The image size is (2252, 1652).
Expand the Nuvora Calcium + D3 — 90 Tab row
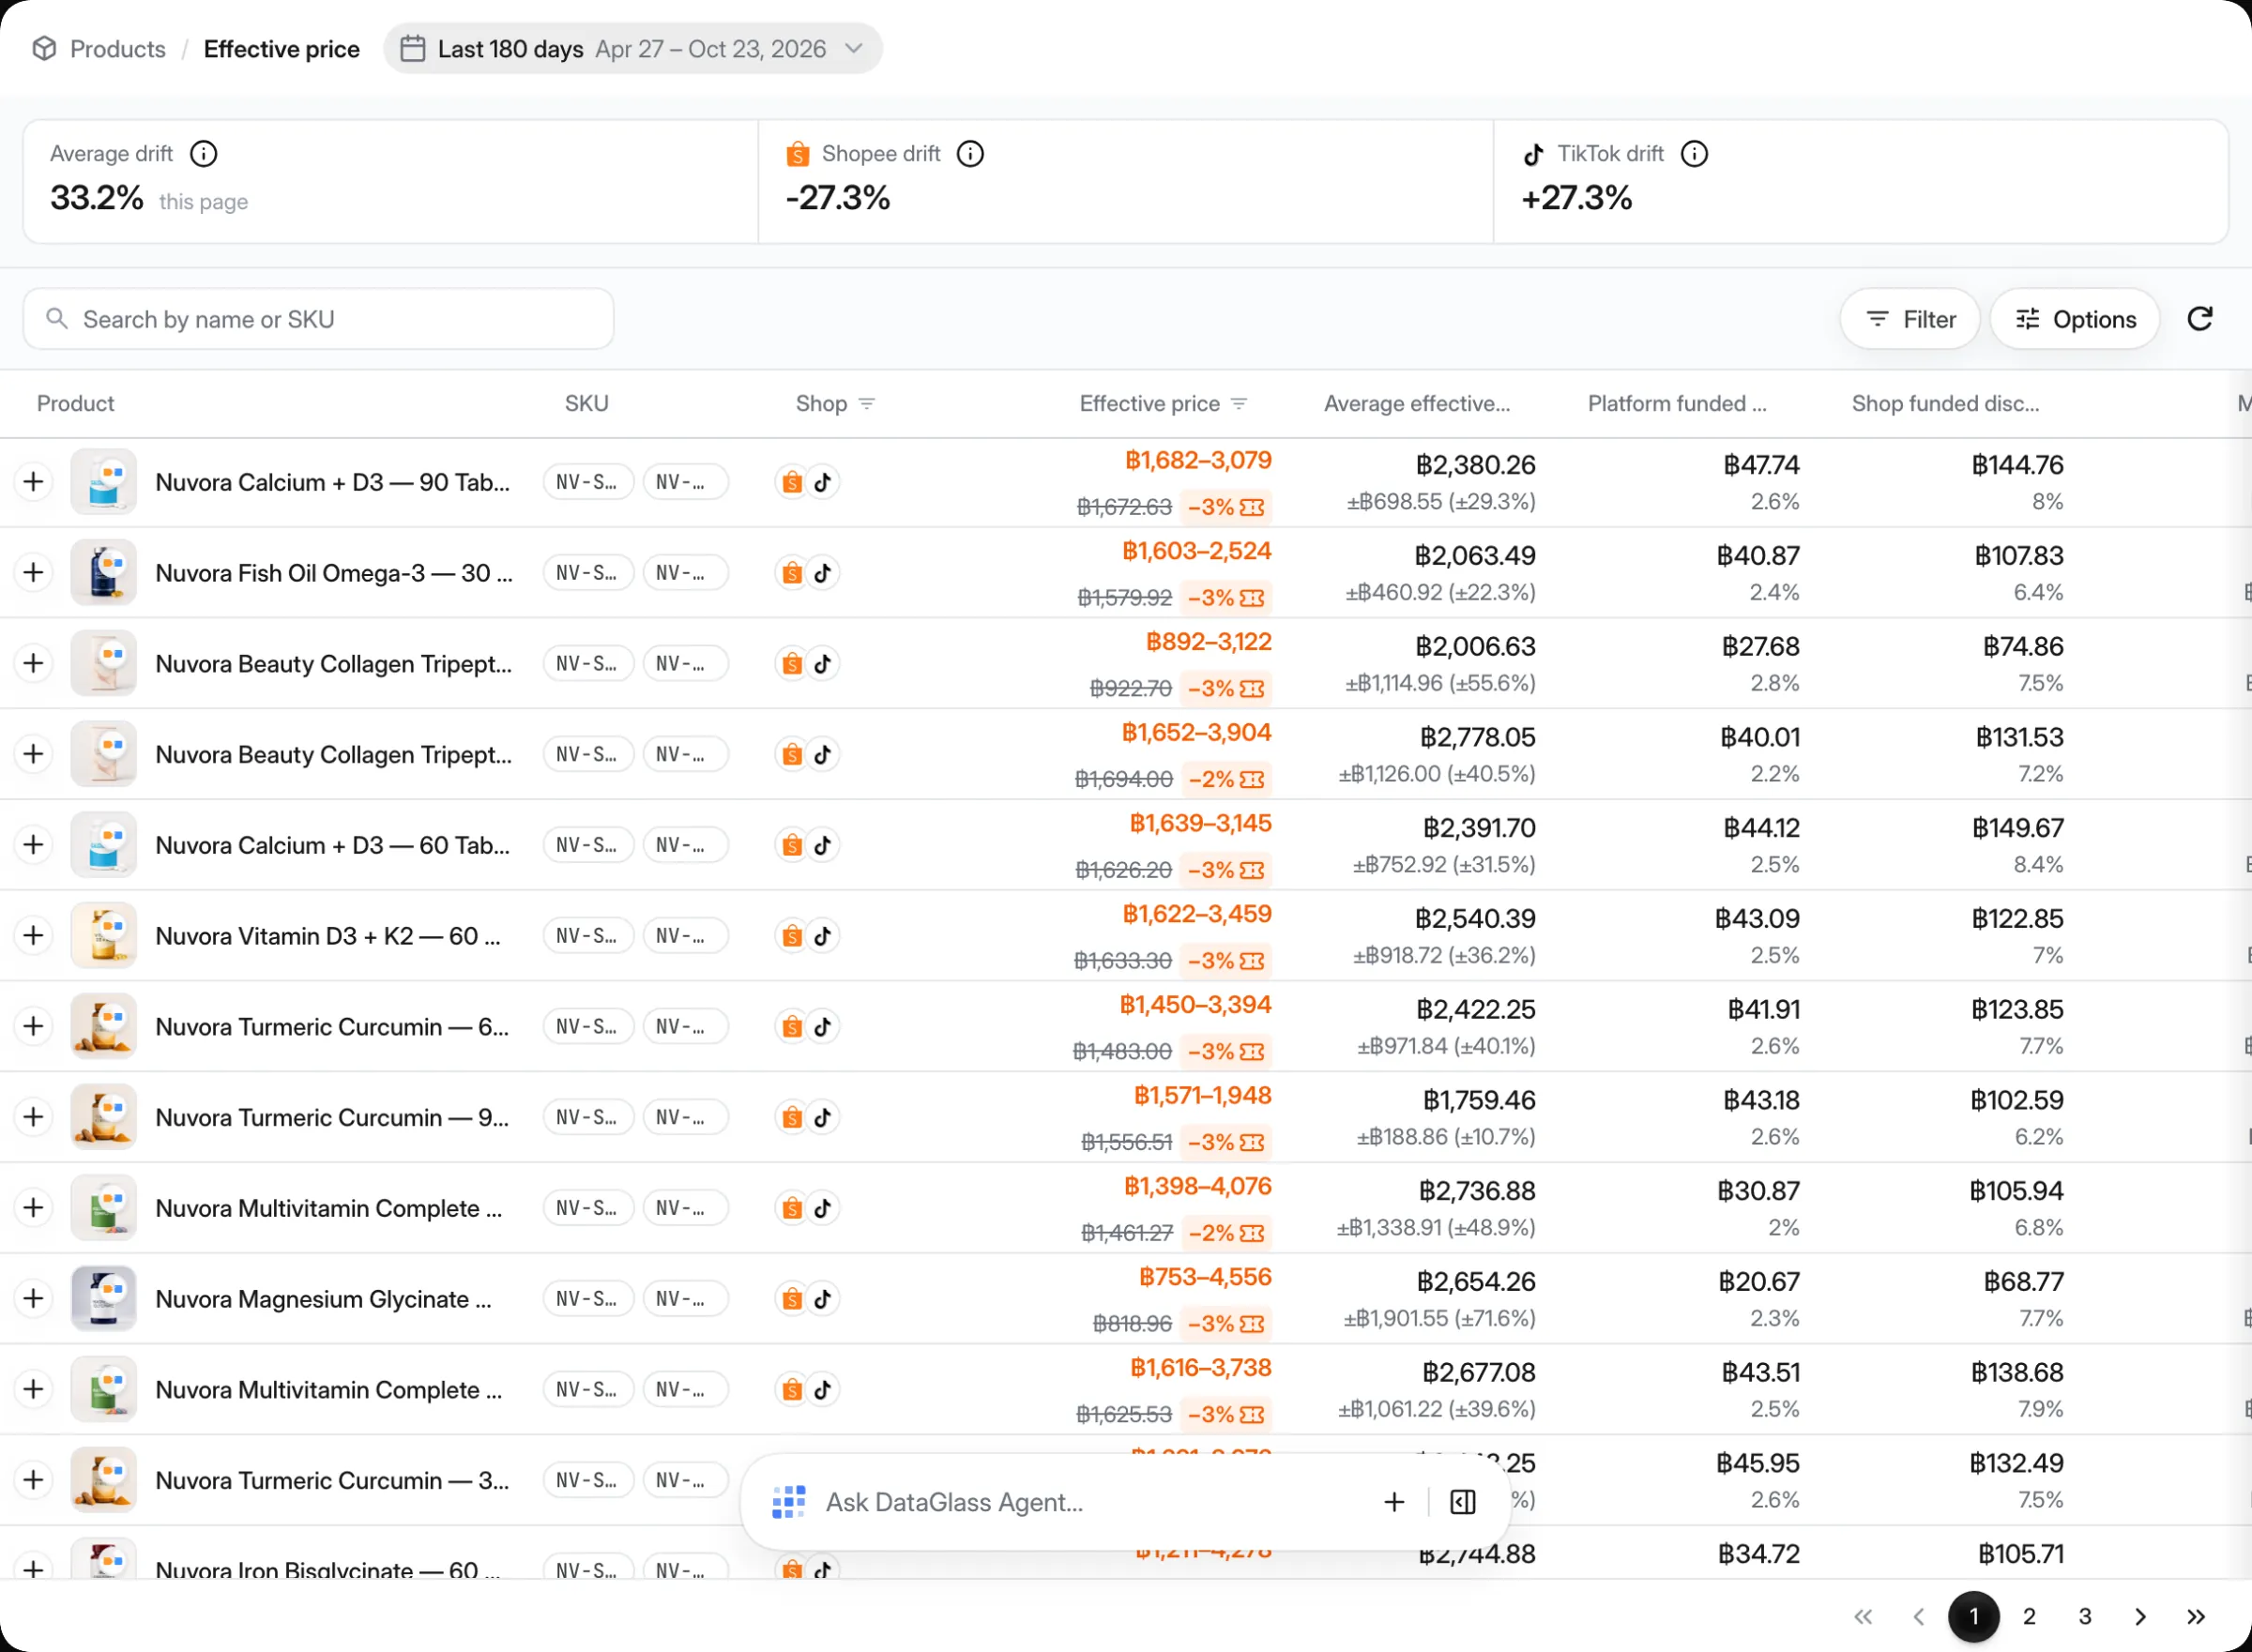(33, 482)
